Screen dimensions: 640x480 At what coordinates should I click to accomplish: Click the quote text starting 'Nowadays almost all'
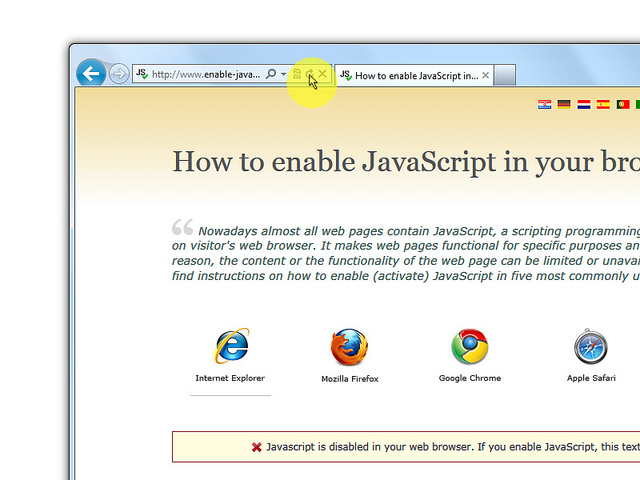pos(406,253)
